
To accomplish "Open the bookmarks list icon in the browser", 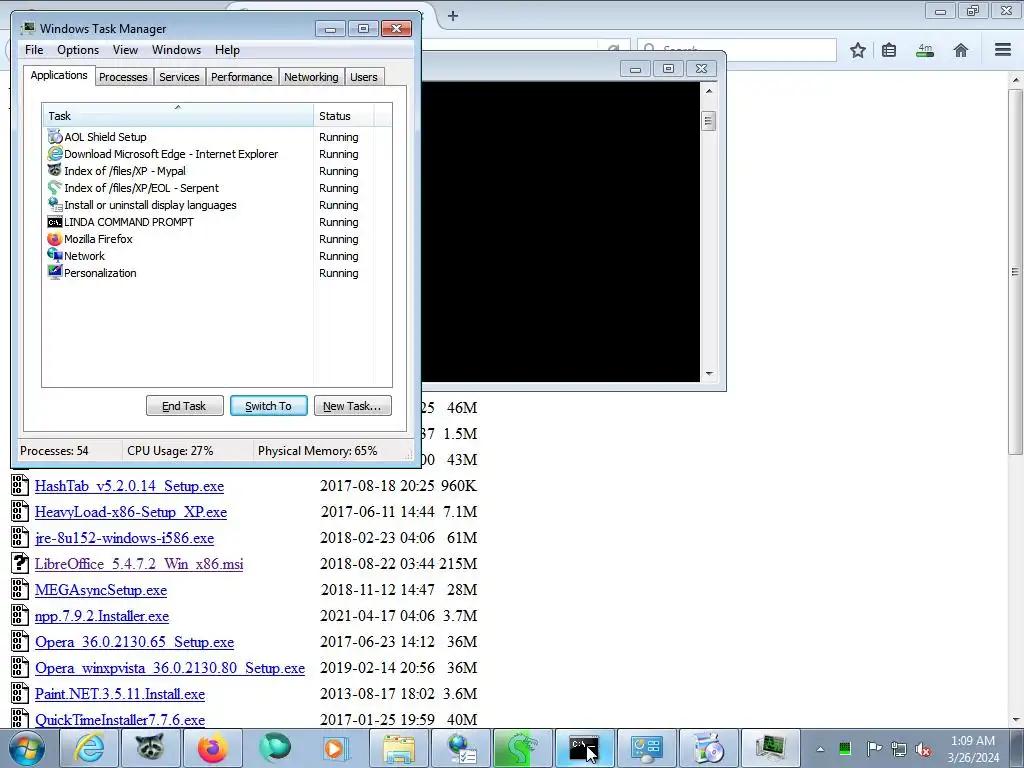I will coord(889,50).
